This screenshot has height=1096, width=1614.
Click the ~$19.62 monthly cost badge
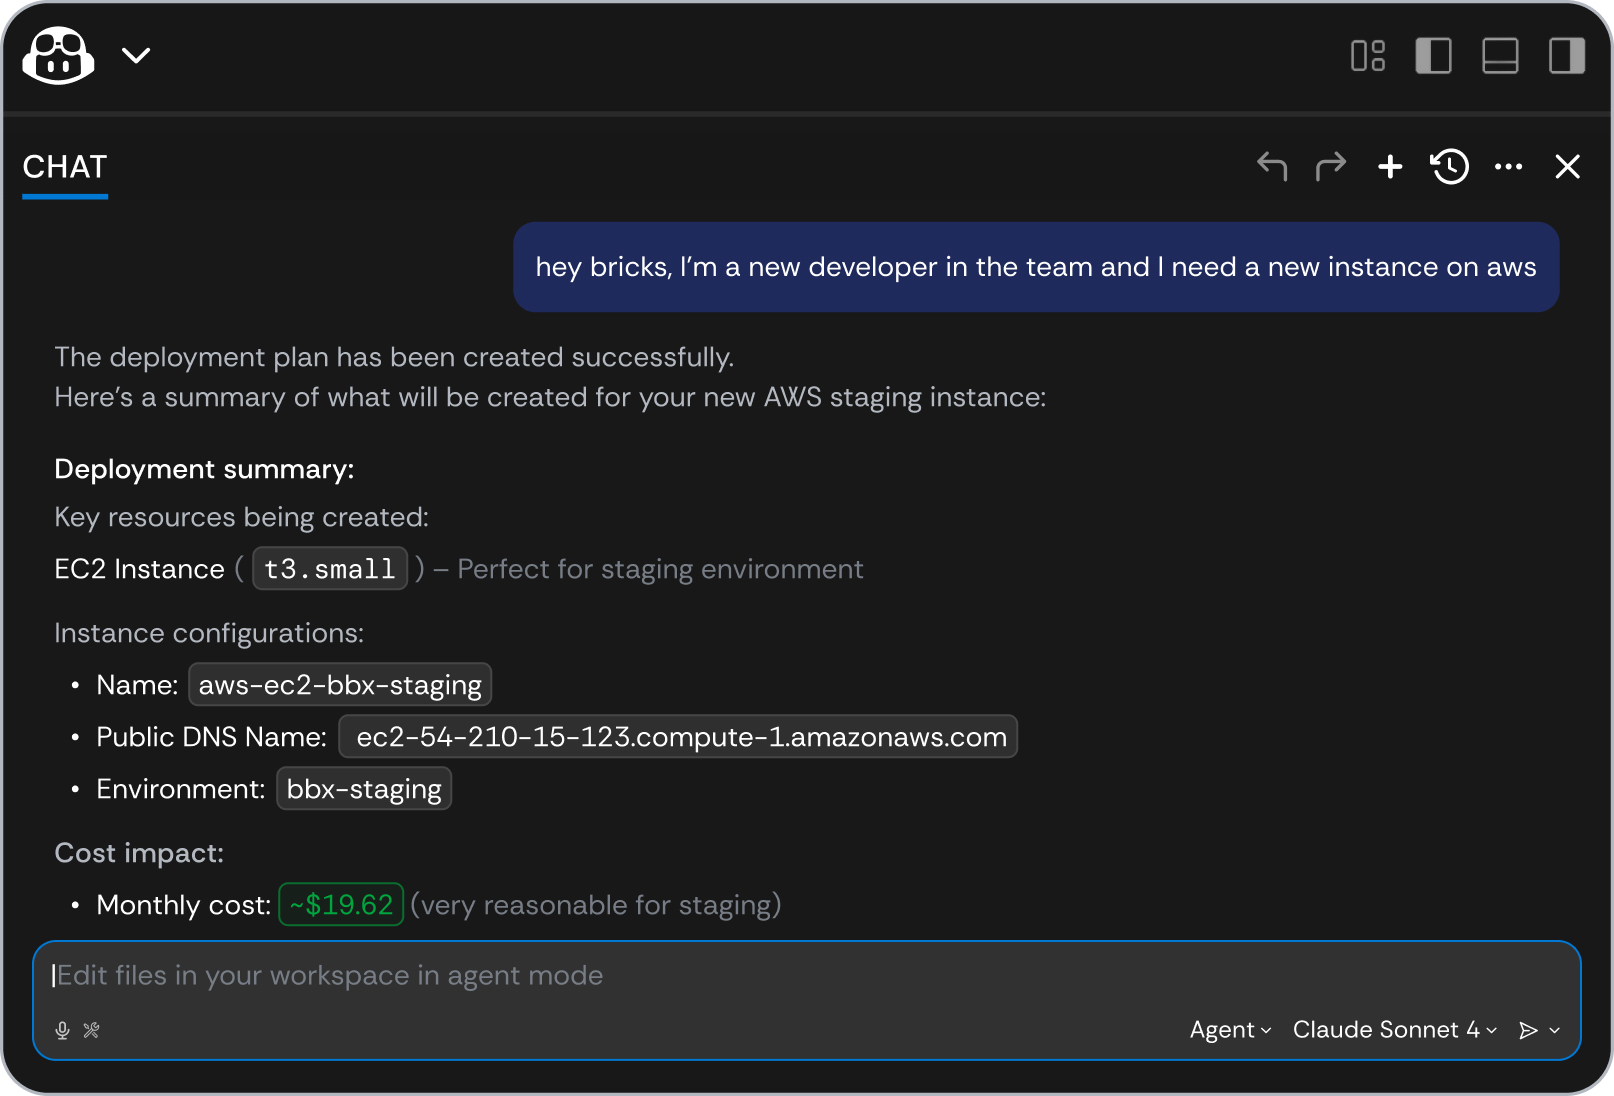pos(341,905)
